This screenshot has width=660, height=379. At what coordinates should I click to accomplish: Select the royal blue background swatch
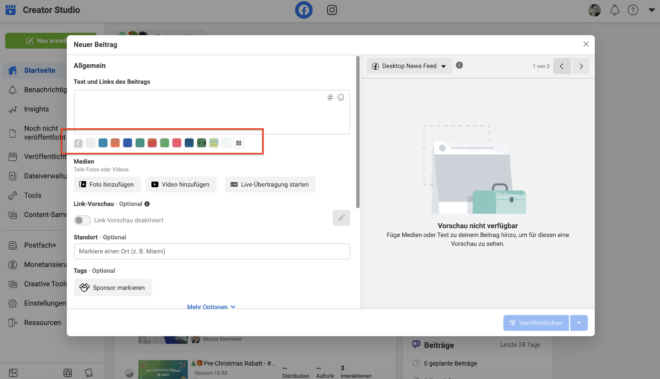(128, 143)
